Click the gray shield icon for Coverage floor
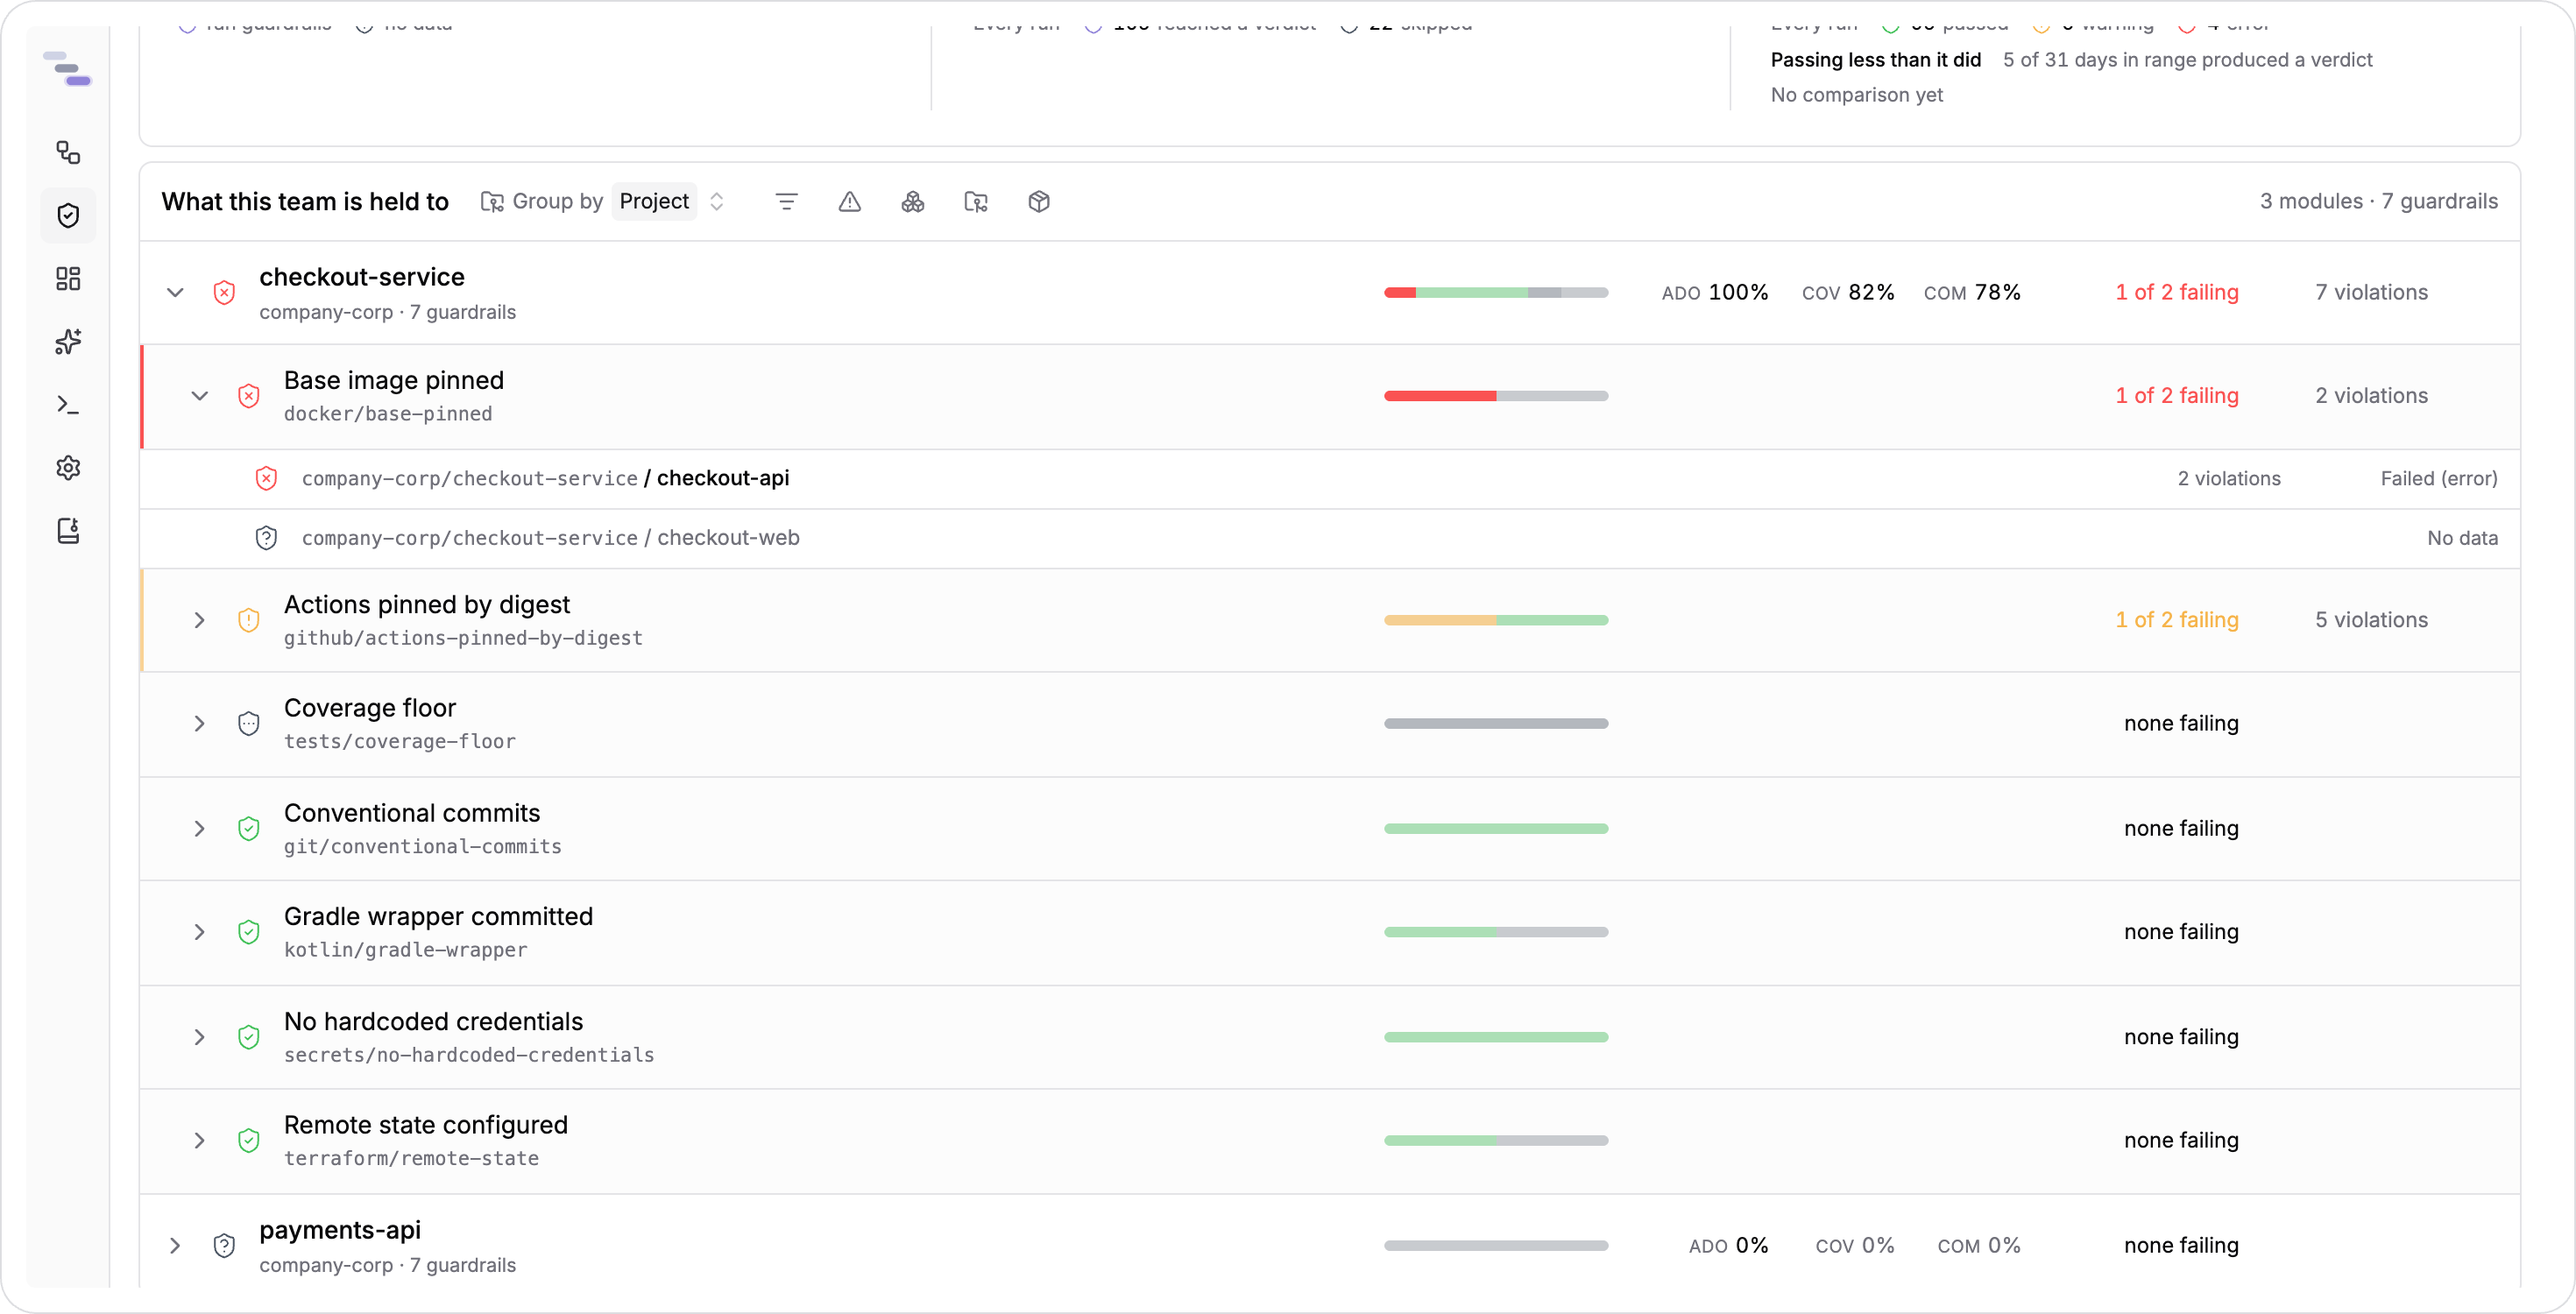 pos(249,723)
